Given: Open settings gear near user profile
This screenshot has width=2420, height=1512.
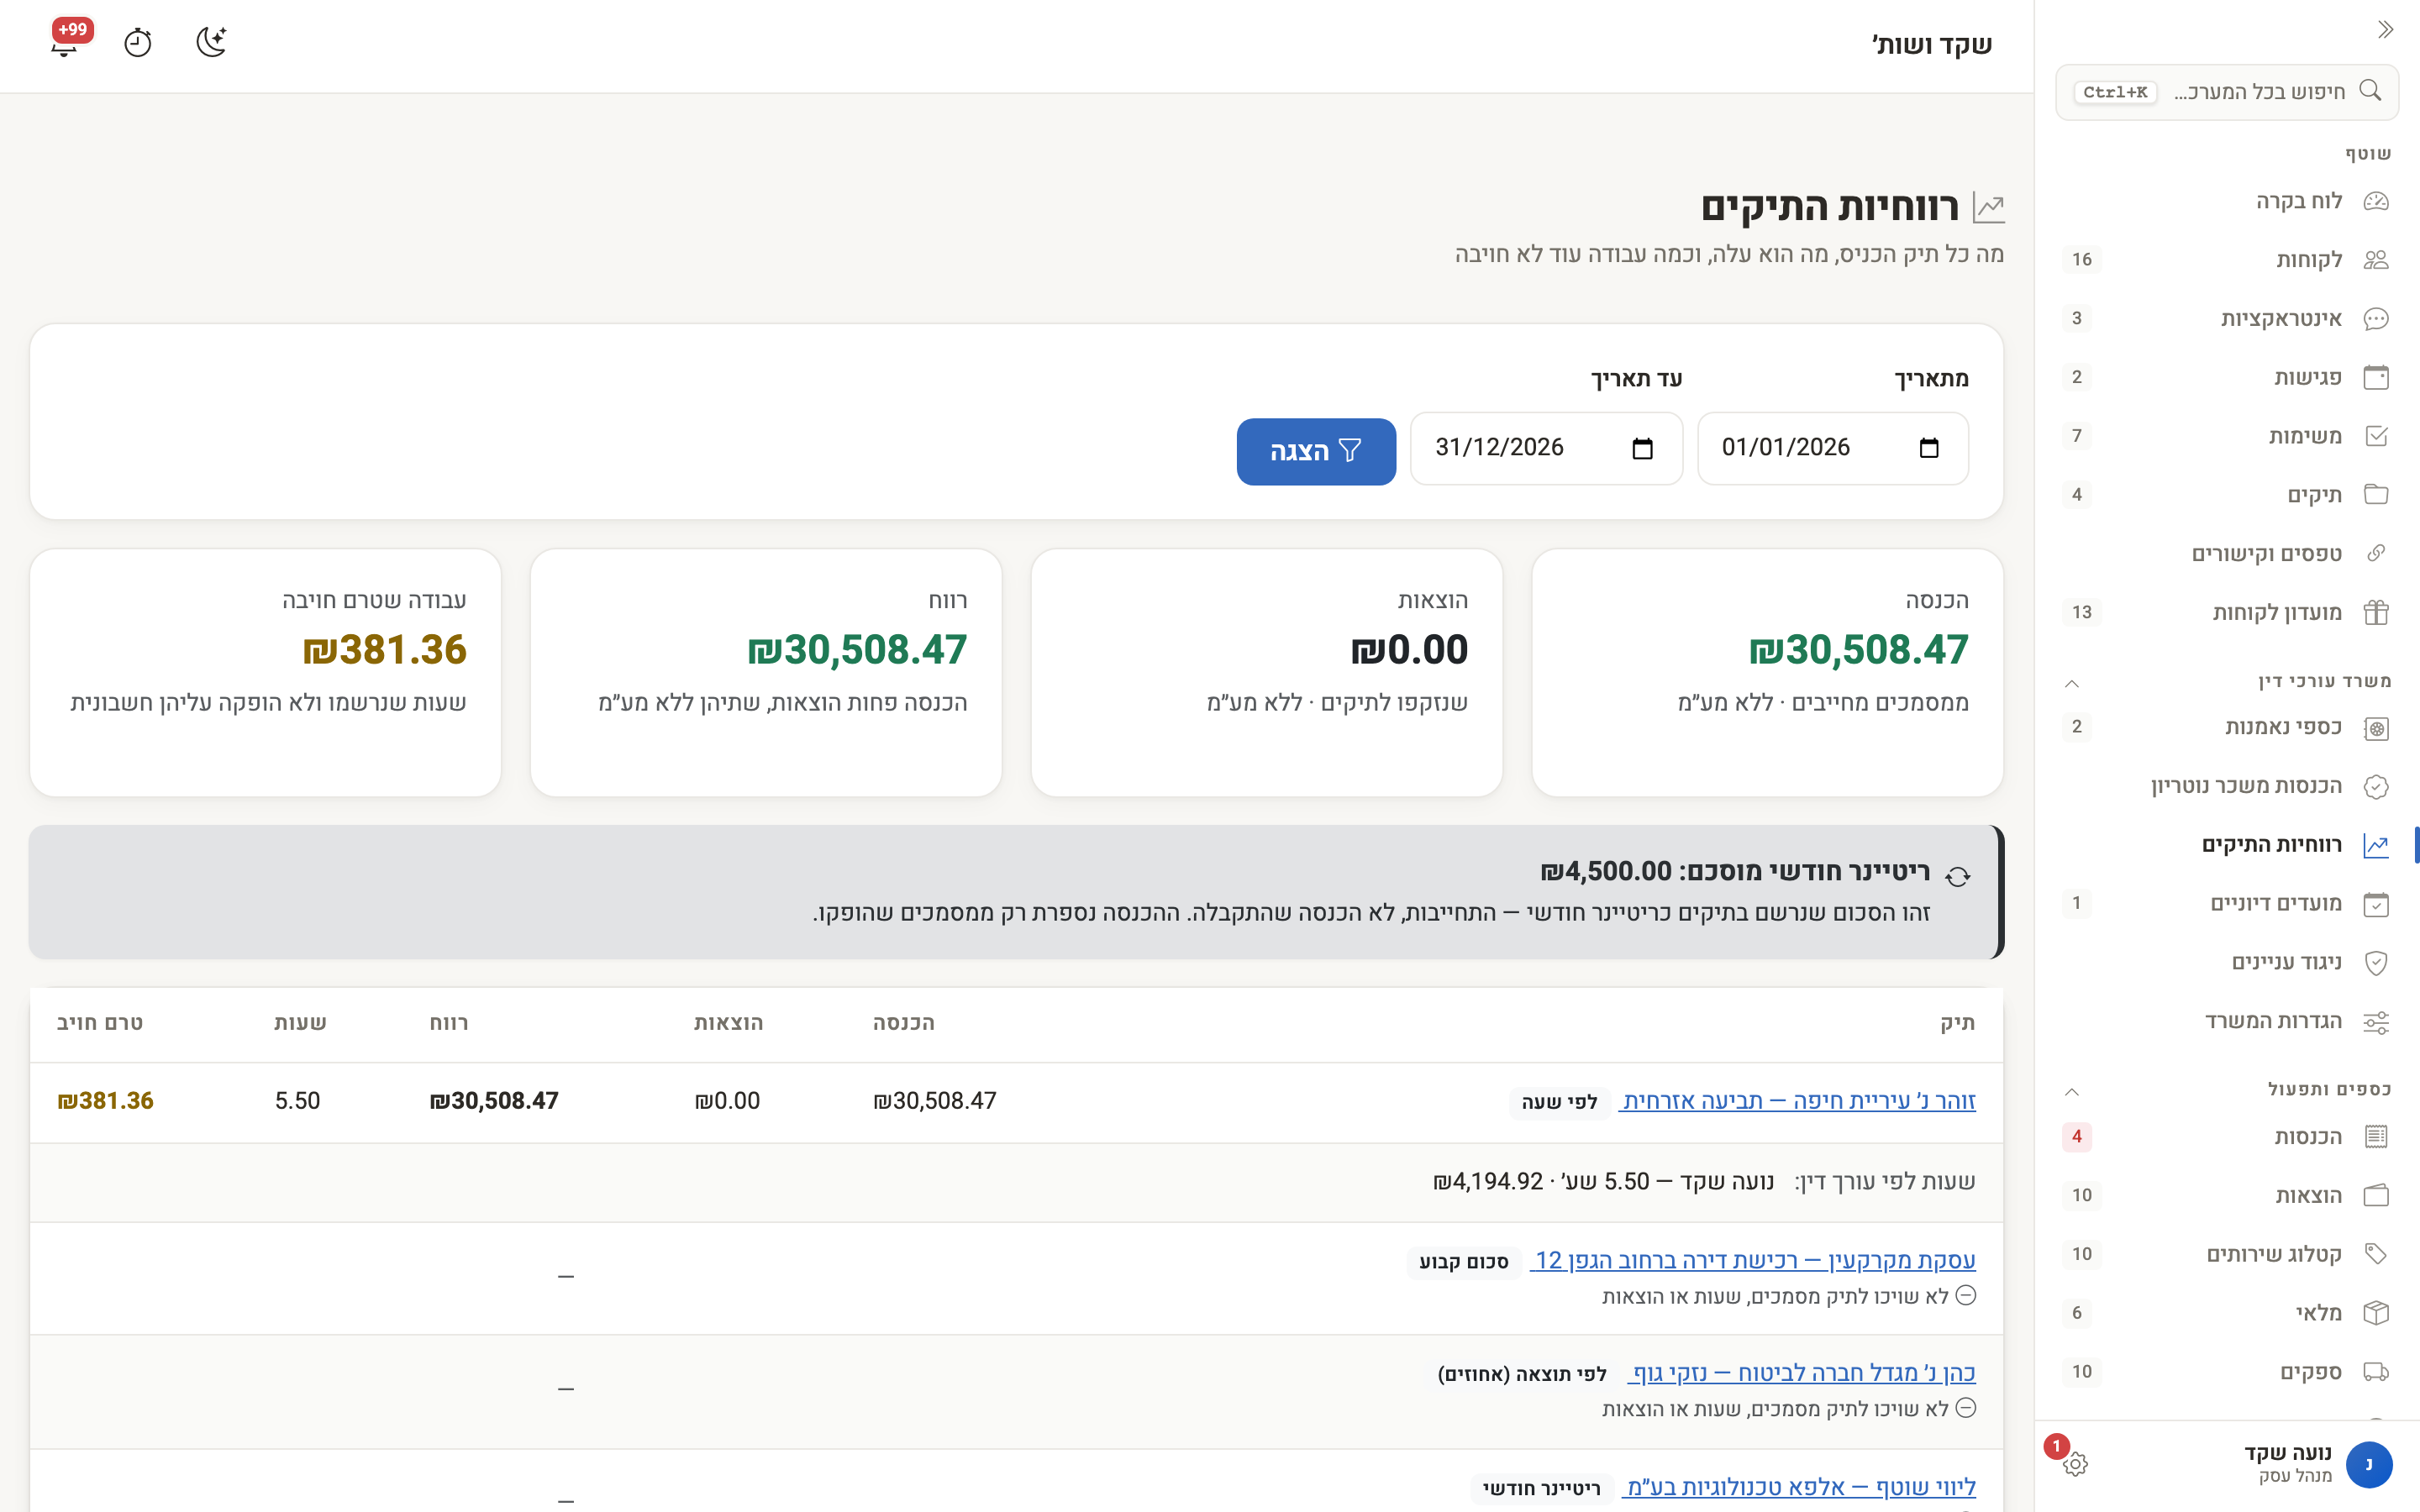Looking at the screenshot, I should [x=2075, y=1464].
